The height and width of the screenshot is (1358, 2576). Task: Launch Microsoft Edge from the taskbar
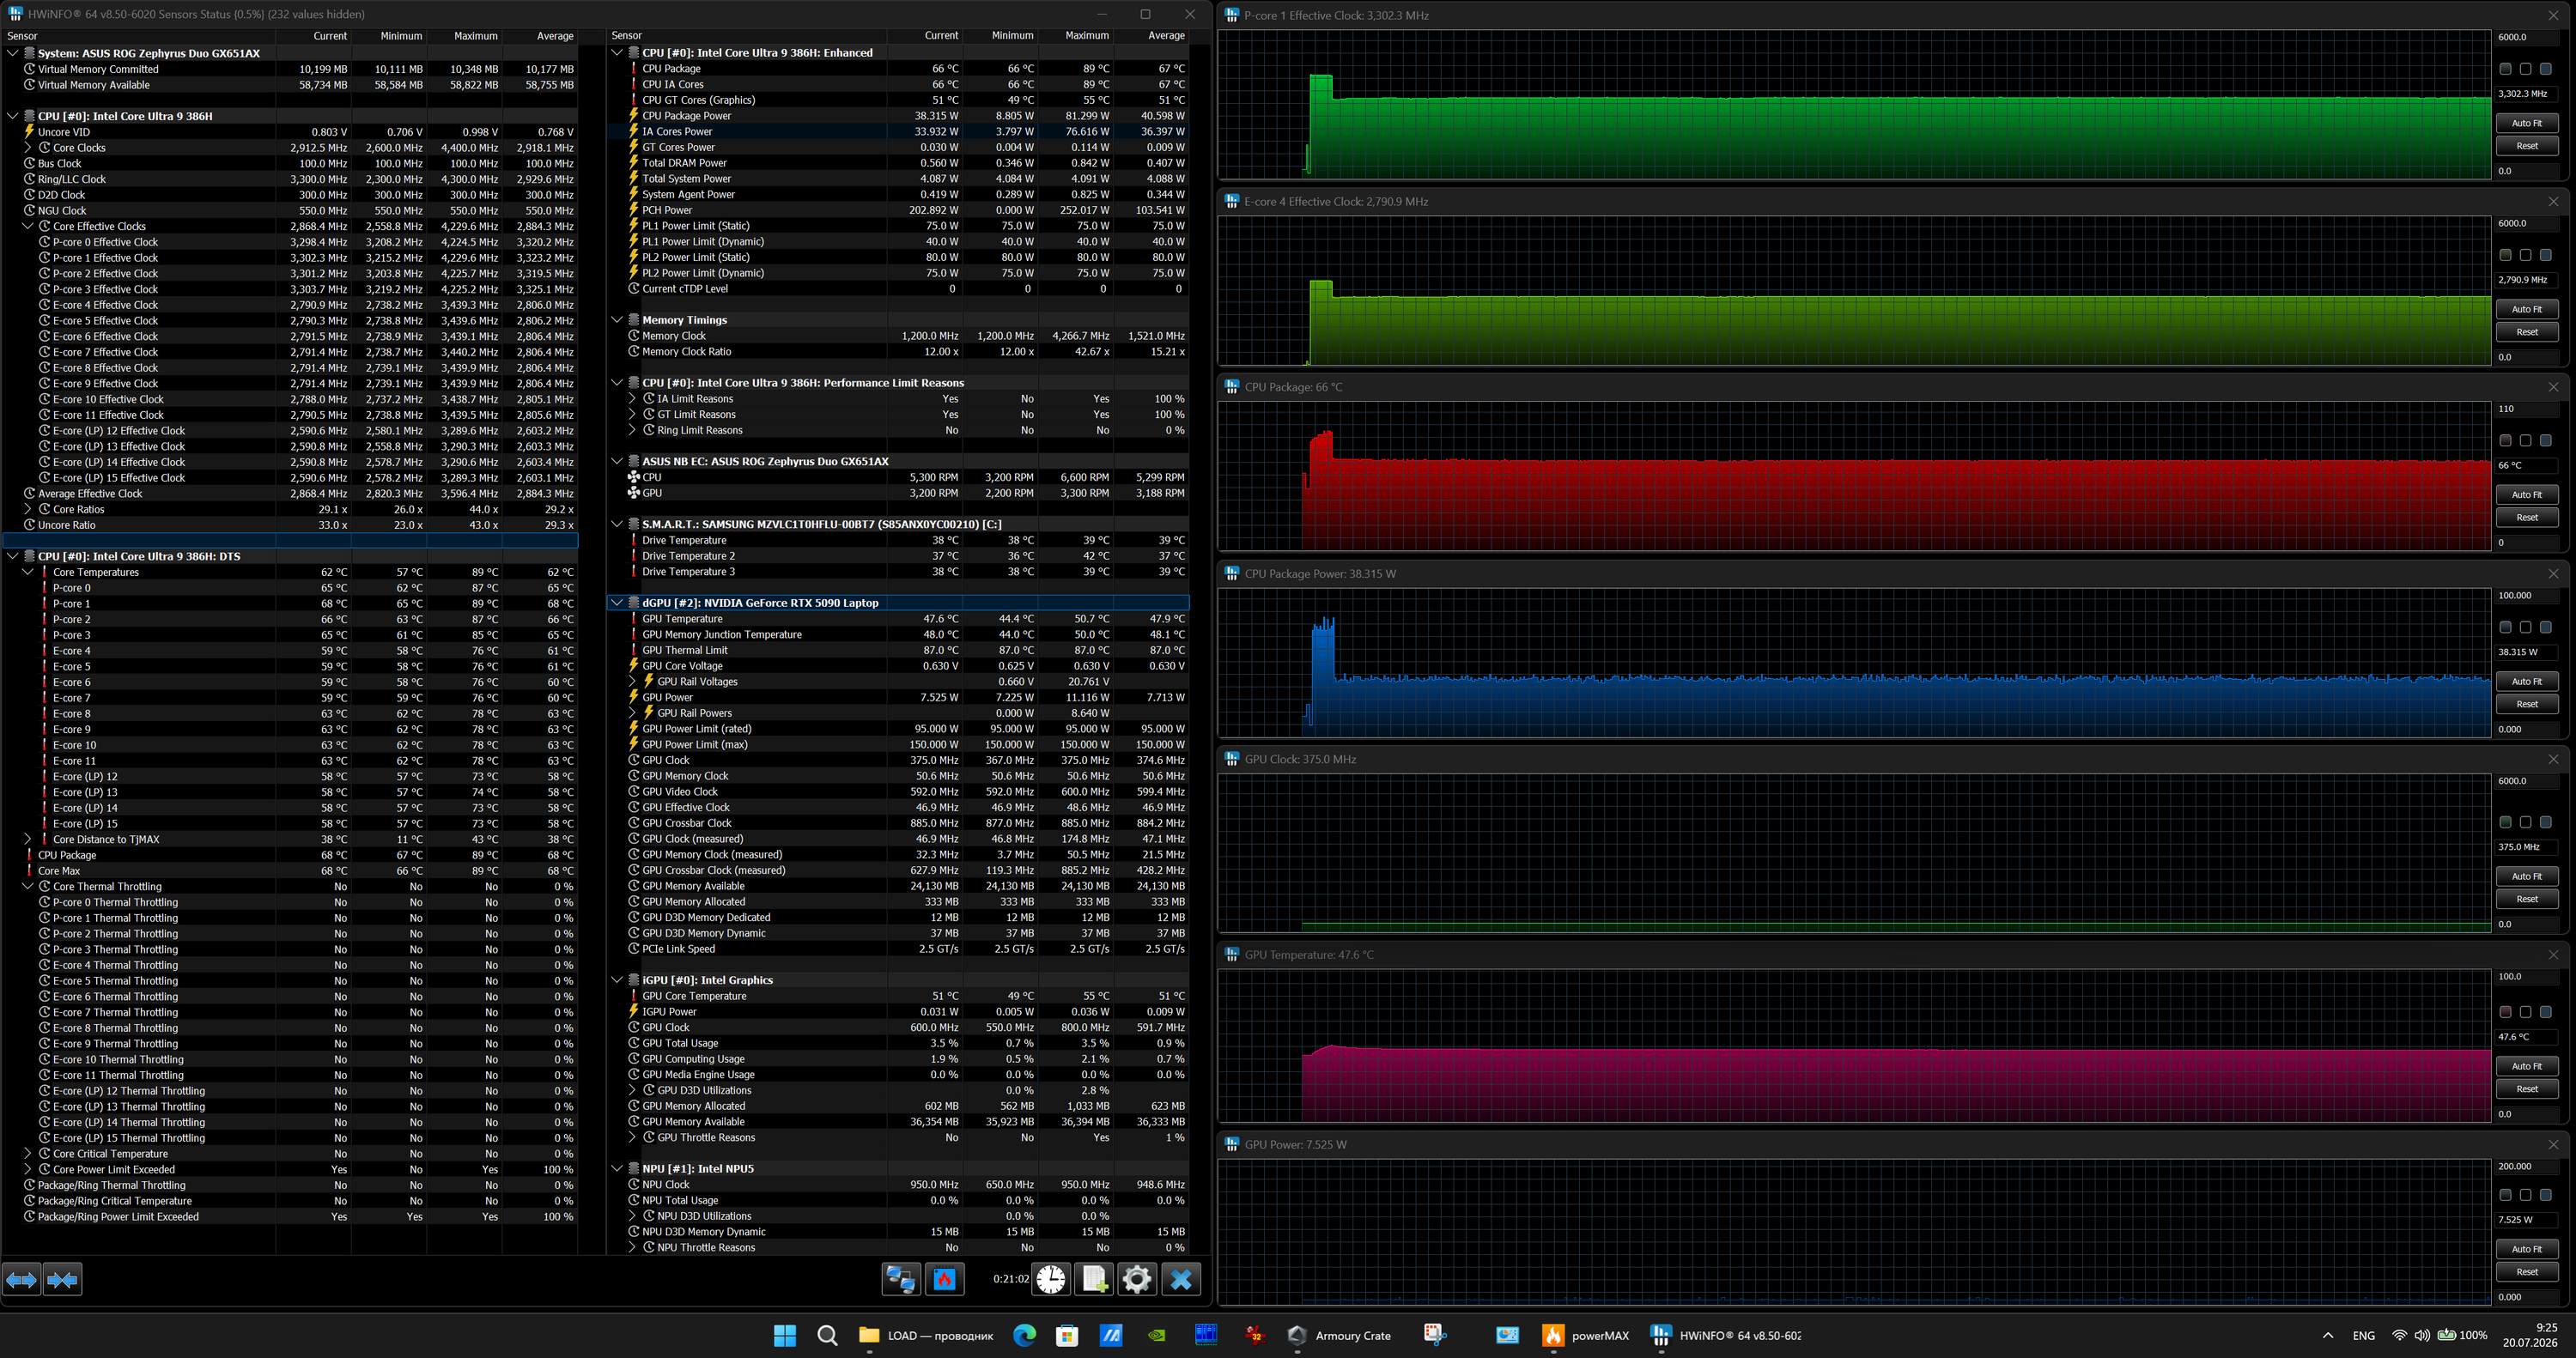coord(1024,1335)
